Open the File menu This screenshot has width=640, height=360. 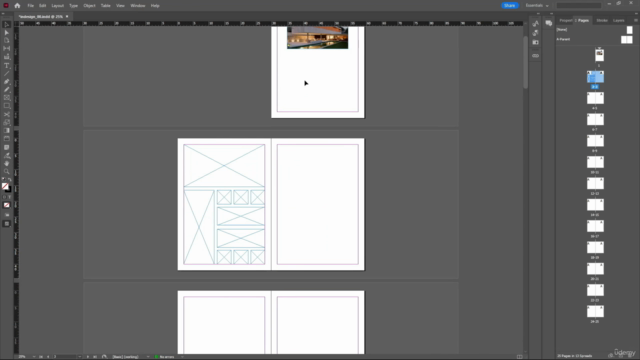[x=31, y=6]
